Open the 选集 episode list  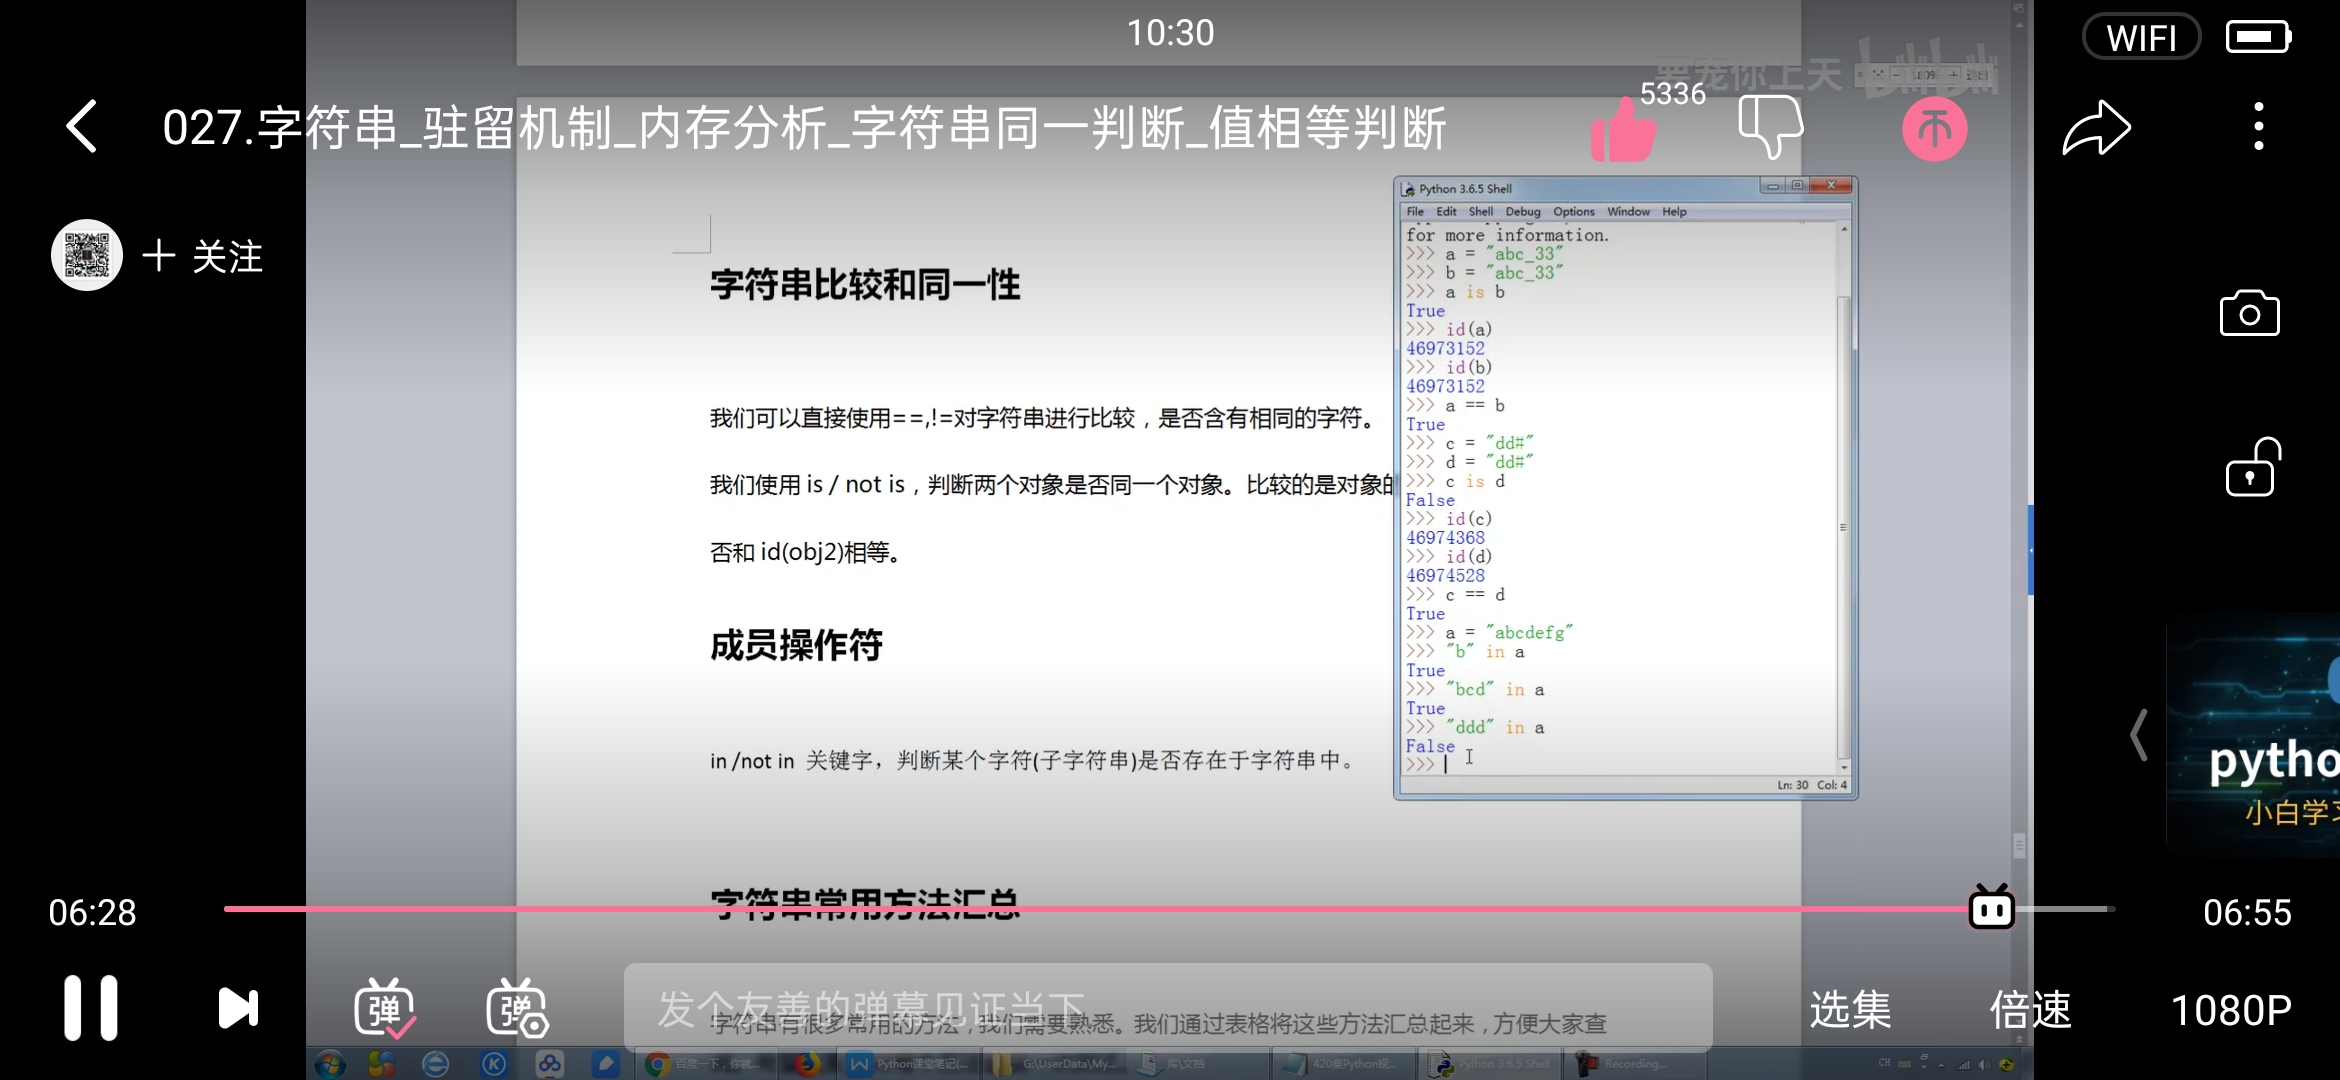[1849, 1010]
